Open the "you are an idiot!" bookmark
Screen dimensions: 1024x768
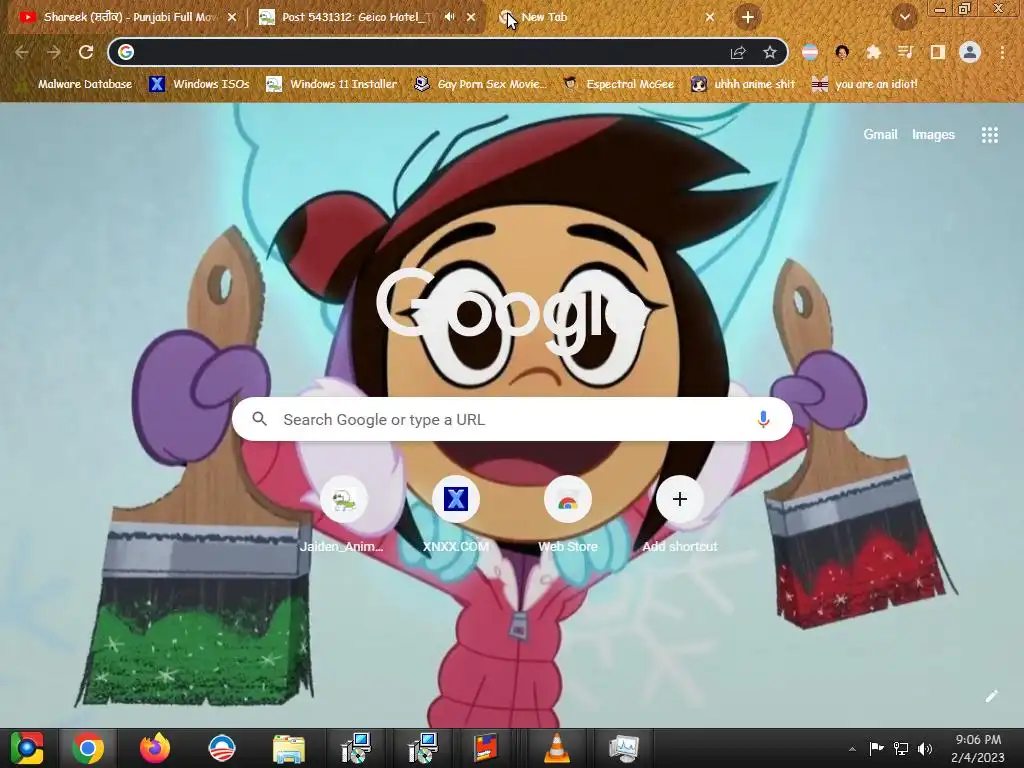[865, 84]
